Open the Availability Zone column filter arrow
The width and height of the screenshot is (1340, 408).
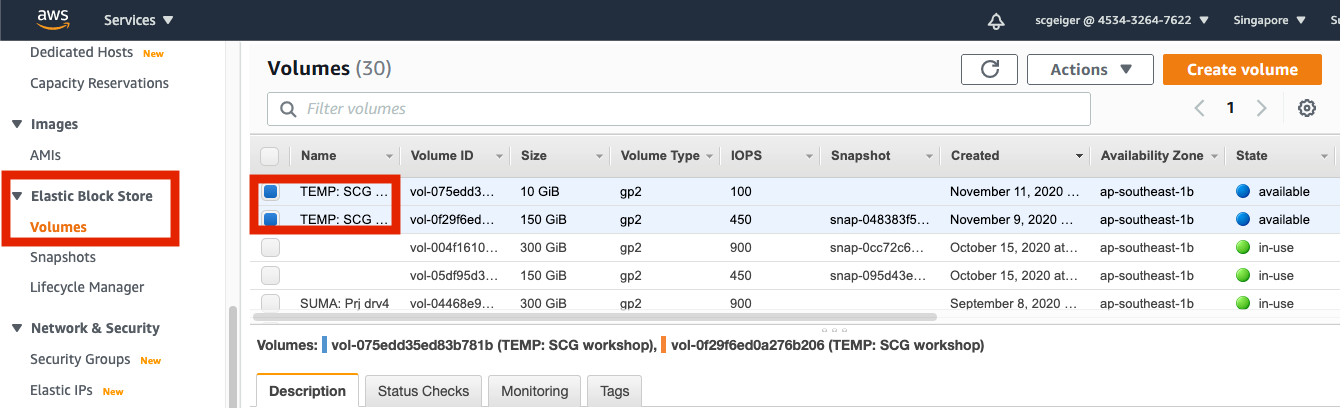[1214, 156]
